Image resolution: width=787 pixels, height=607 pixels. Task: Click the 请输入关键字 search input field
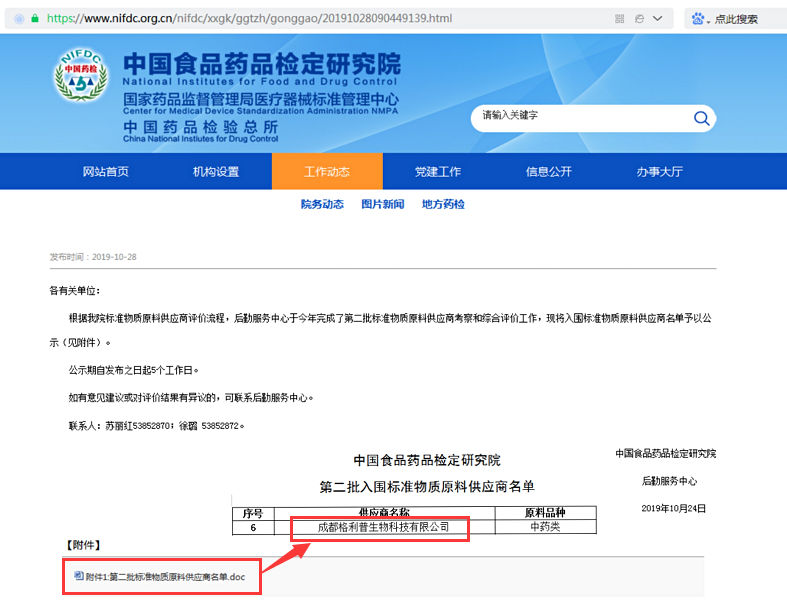(x=580, y=117)
